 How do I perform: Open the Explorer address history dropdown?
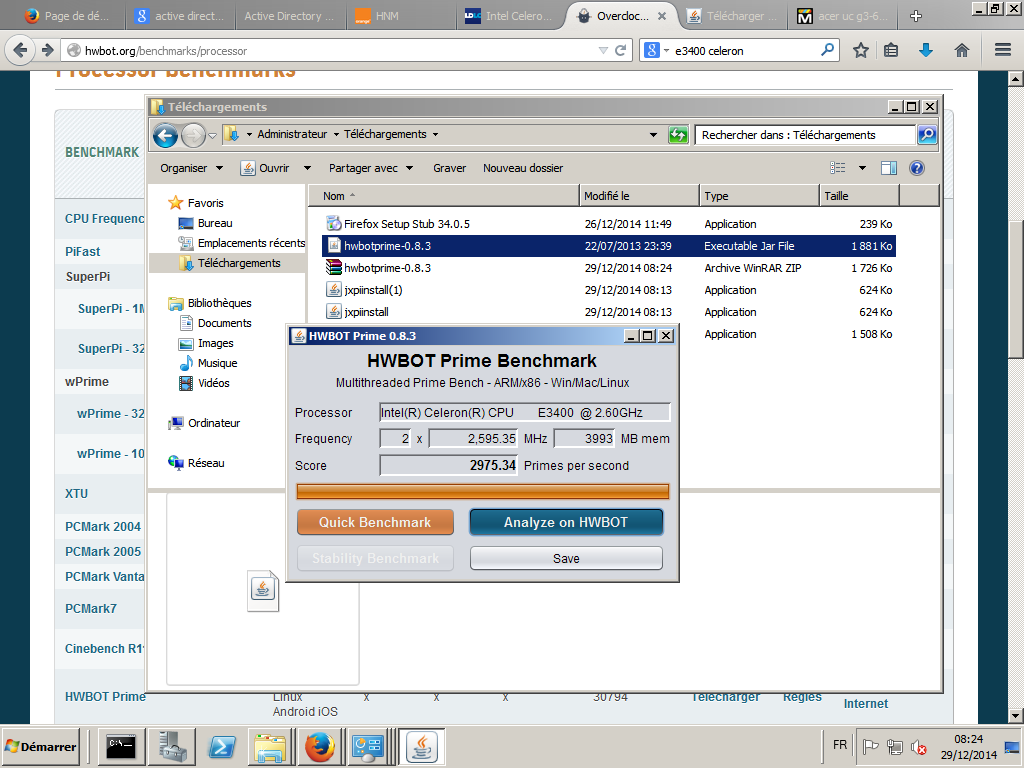pos(653,135)
